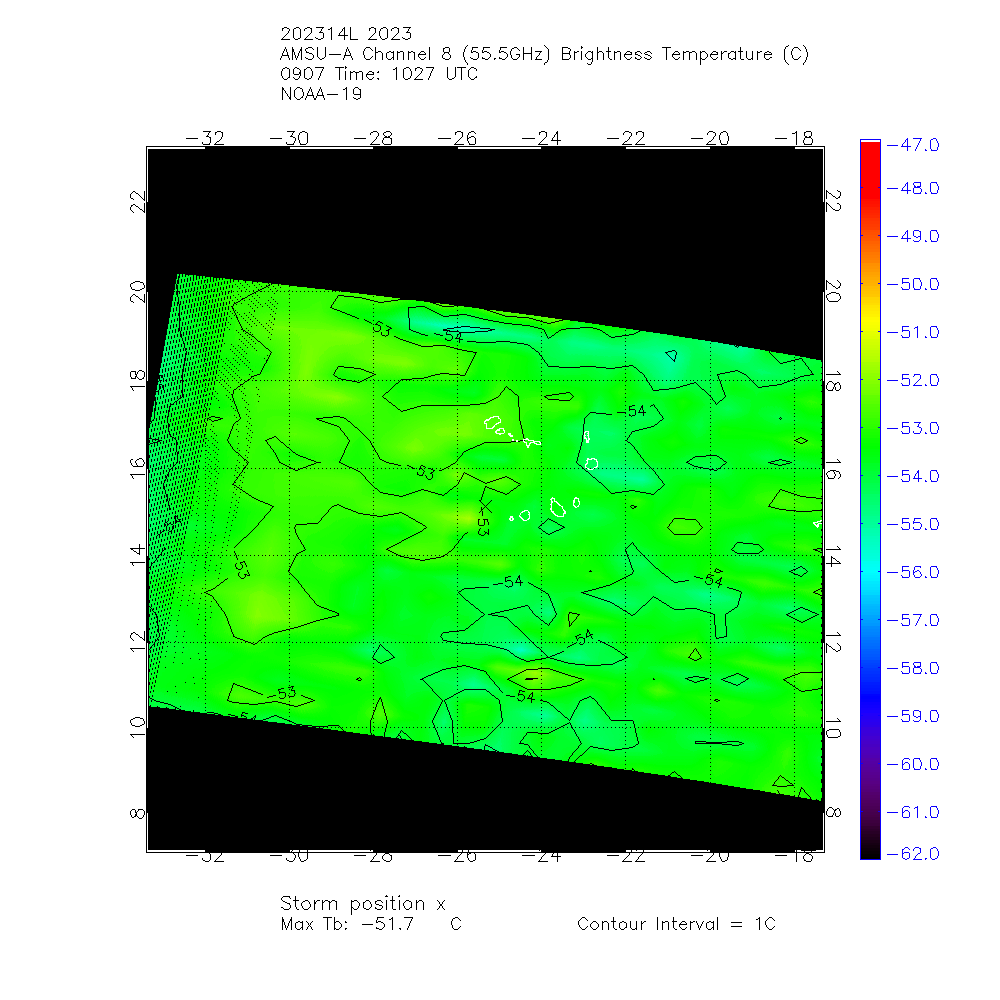
Task: Click the -59.0 colour scale label
Action: point(913,716)
